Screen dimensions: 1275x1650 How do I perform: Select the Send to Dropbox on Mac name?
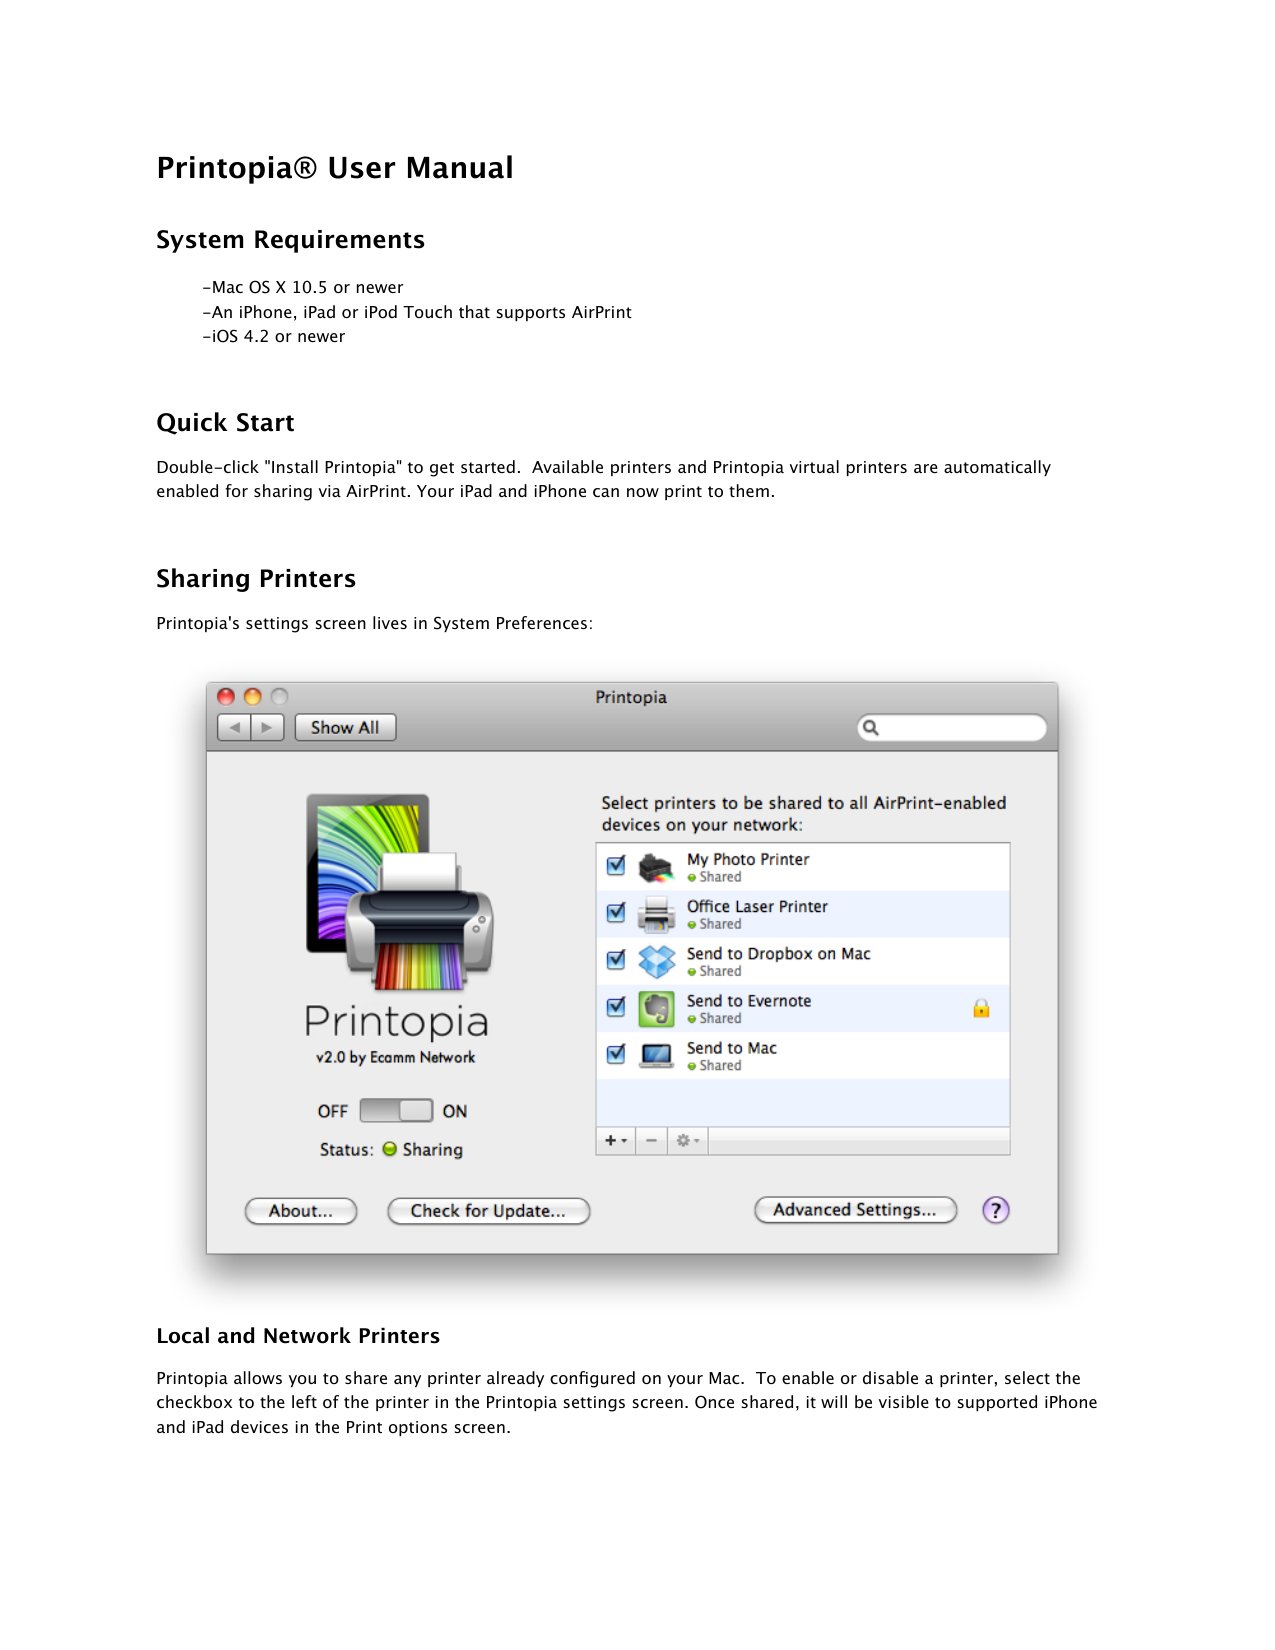[778, 954]
